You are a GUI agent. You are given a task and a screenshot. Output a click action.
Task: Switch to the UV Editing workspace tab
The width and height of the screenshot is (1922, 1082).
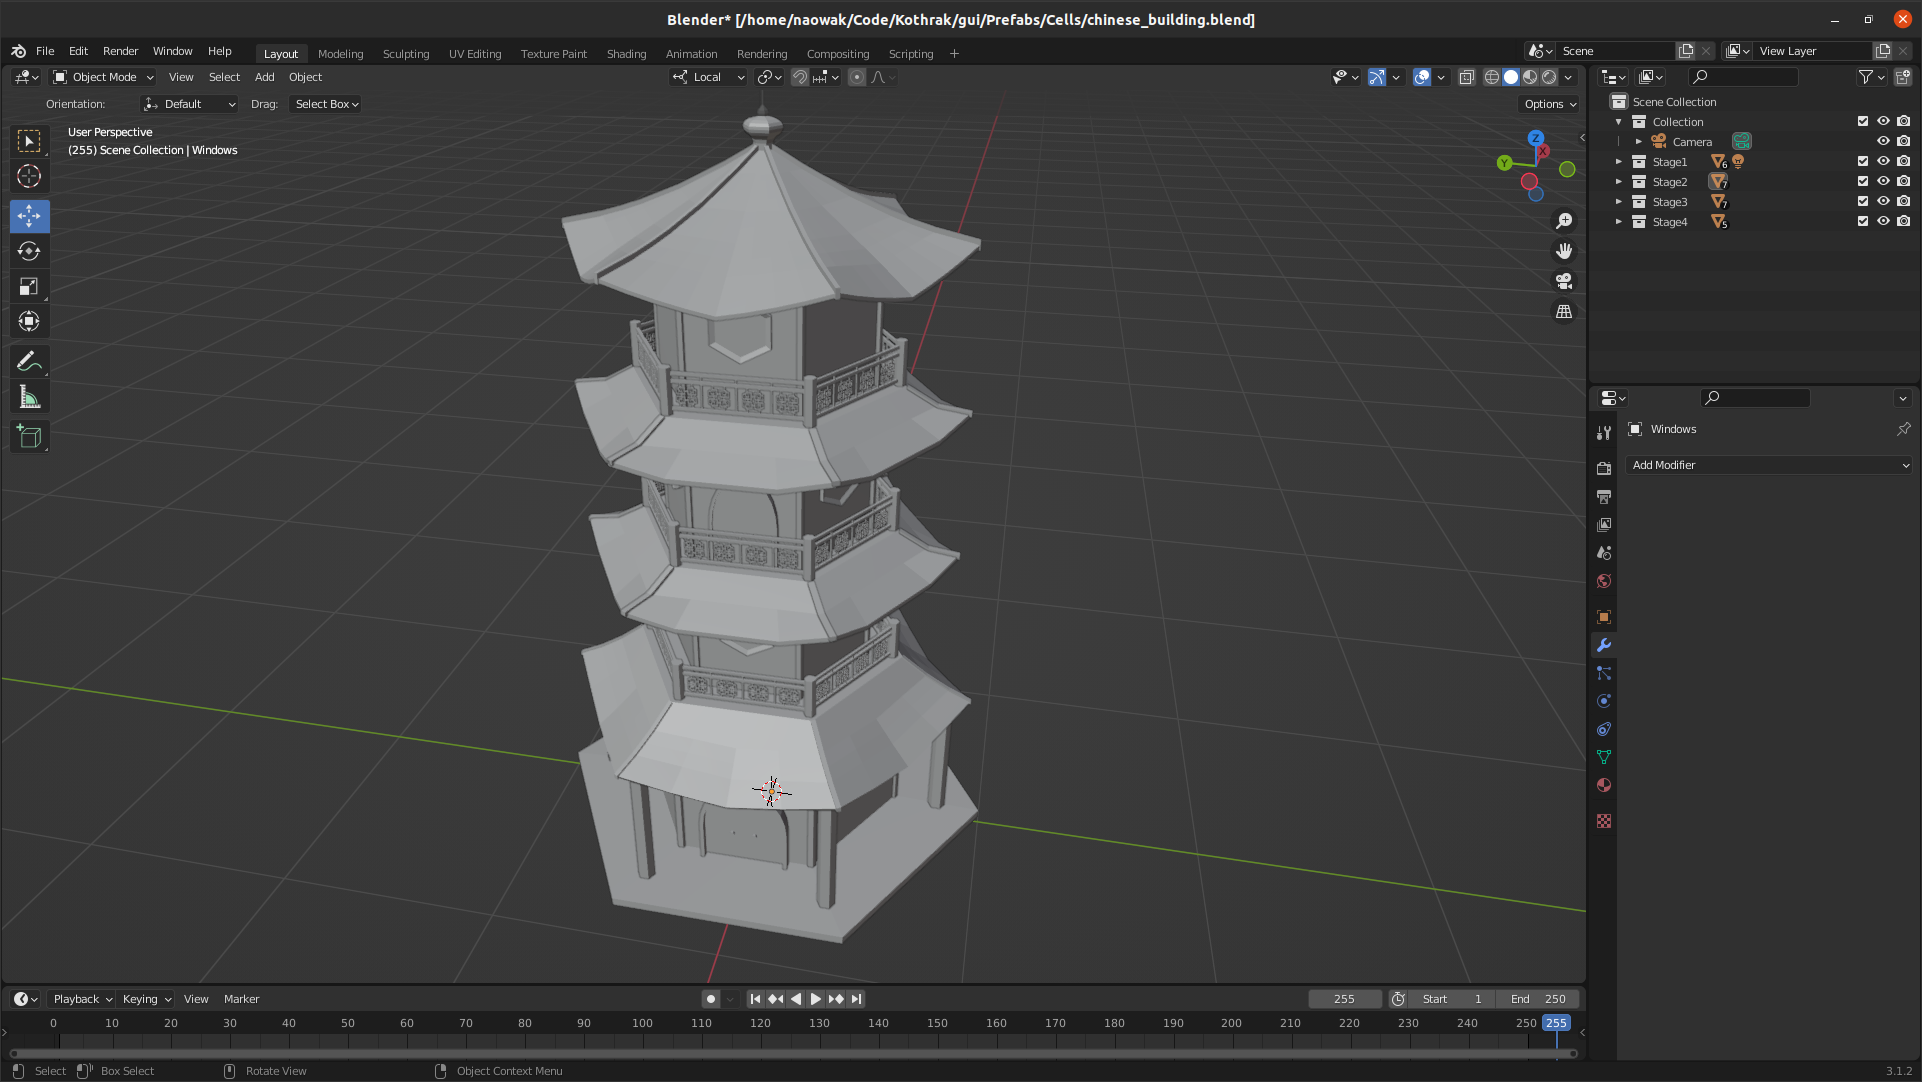pyautogui.click(x=475, y=54)
